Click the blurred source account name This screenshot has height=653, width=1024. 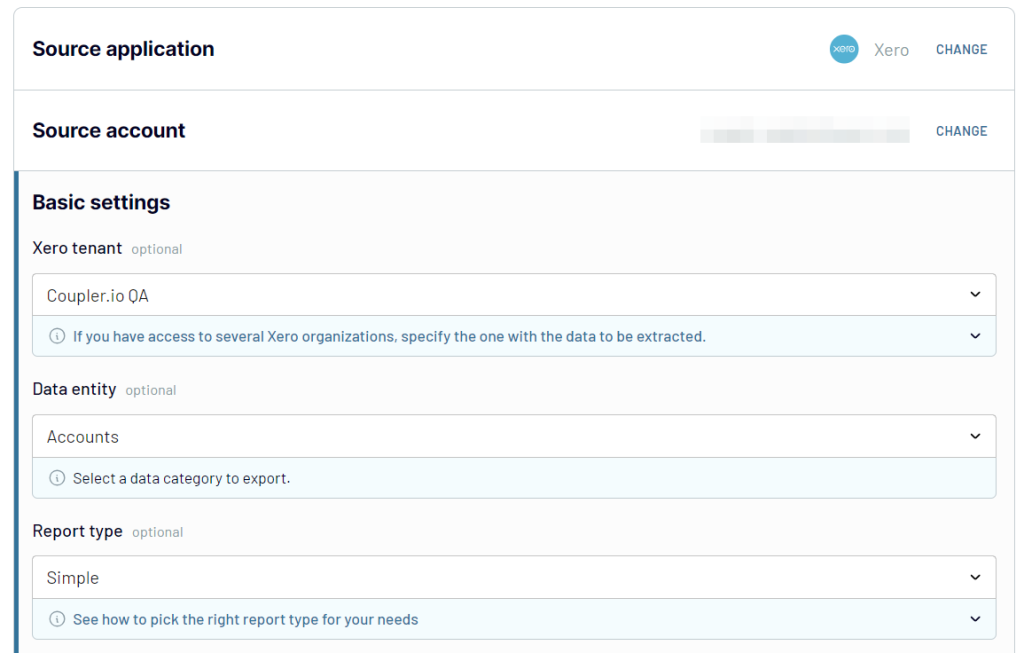805,130
